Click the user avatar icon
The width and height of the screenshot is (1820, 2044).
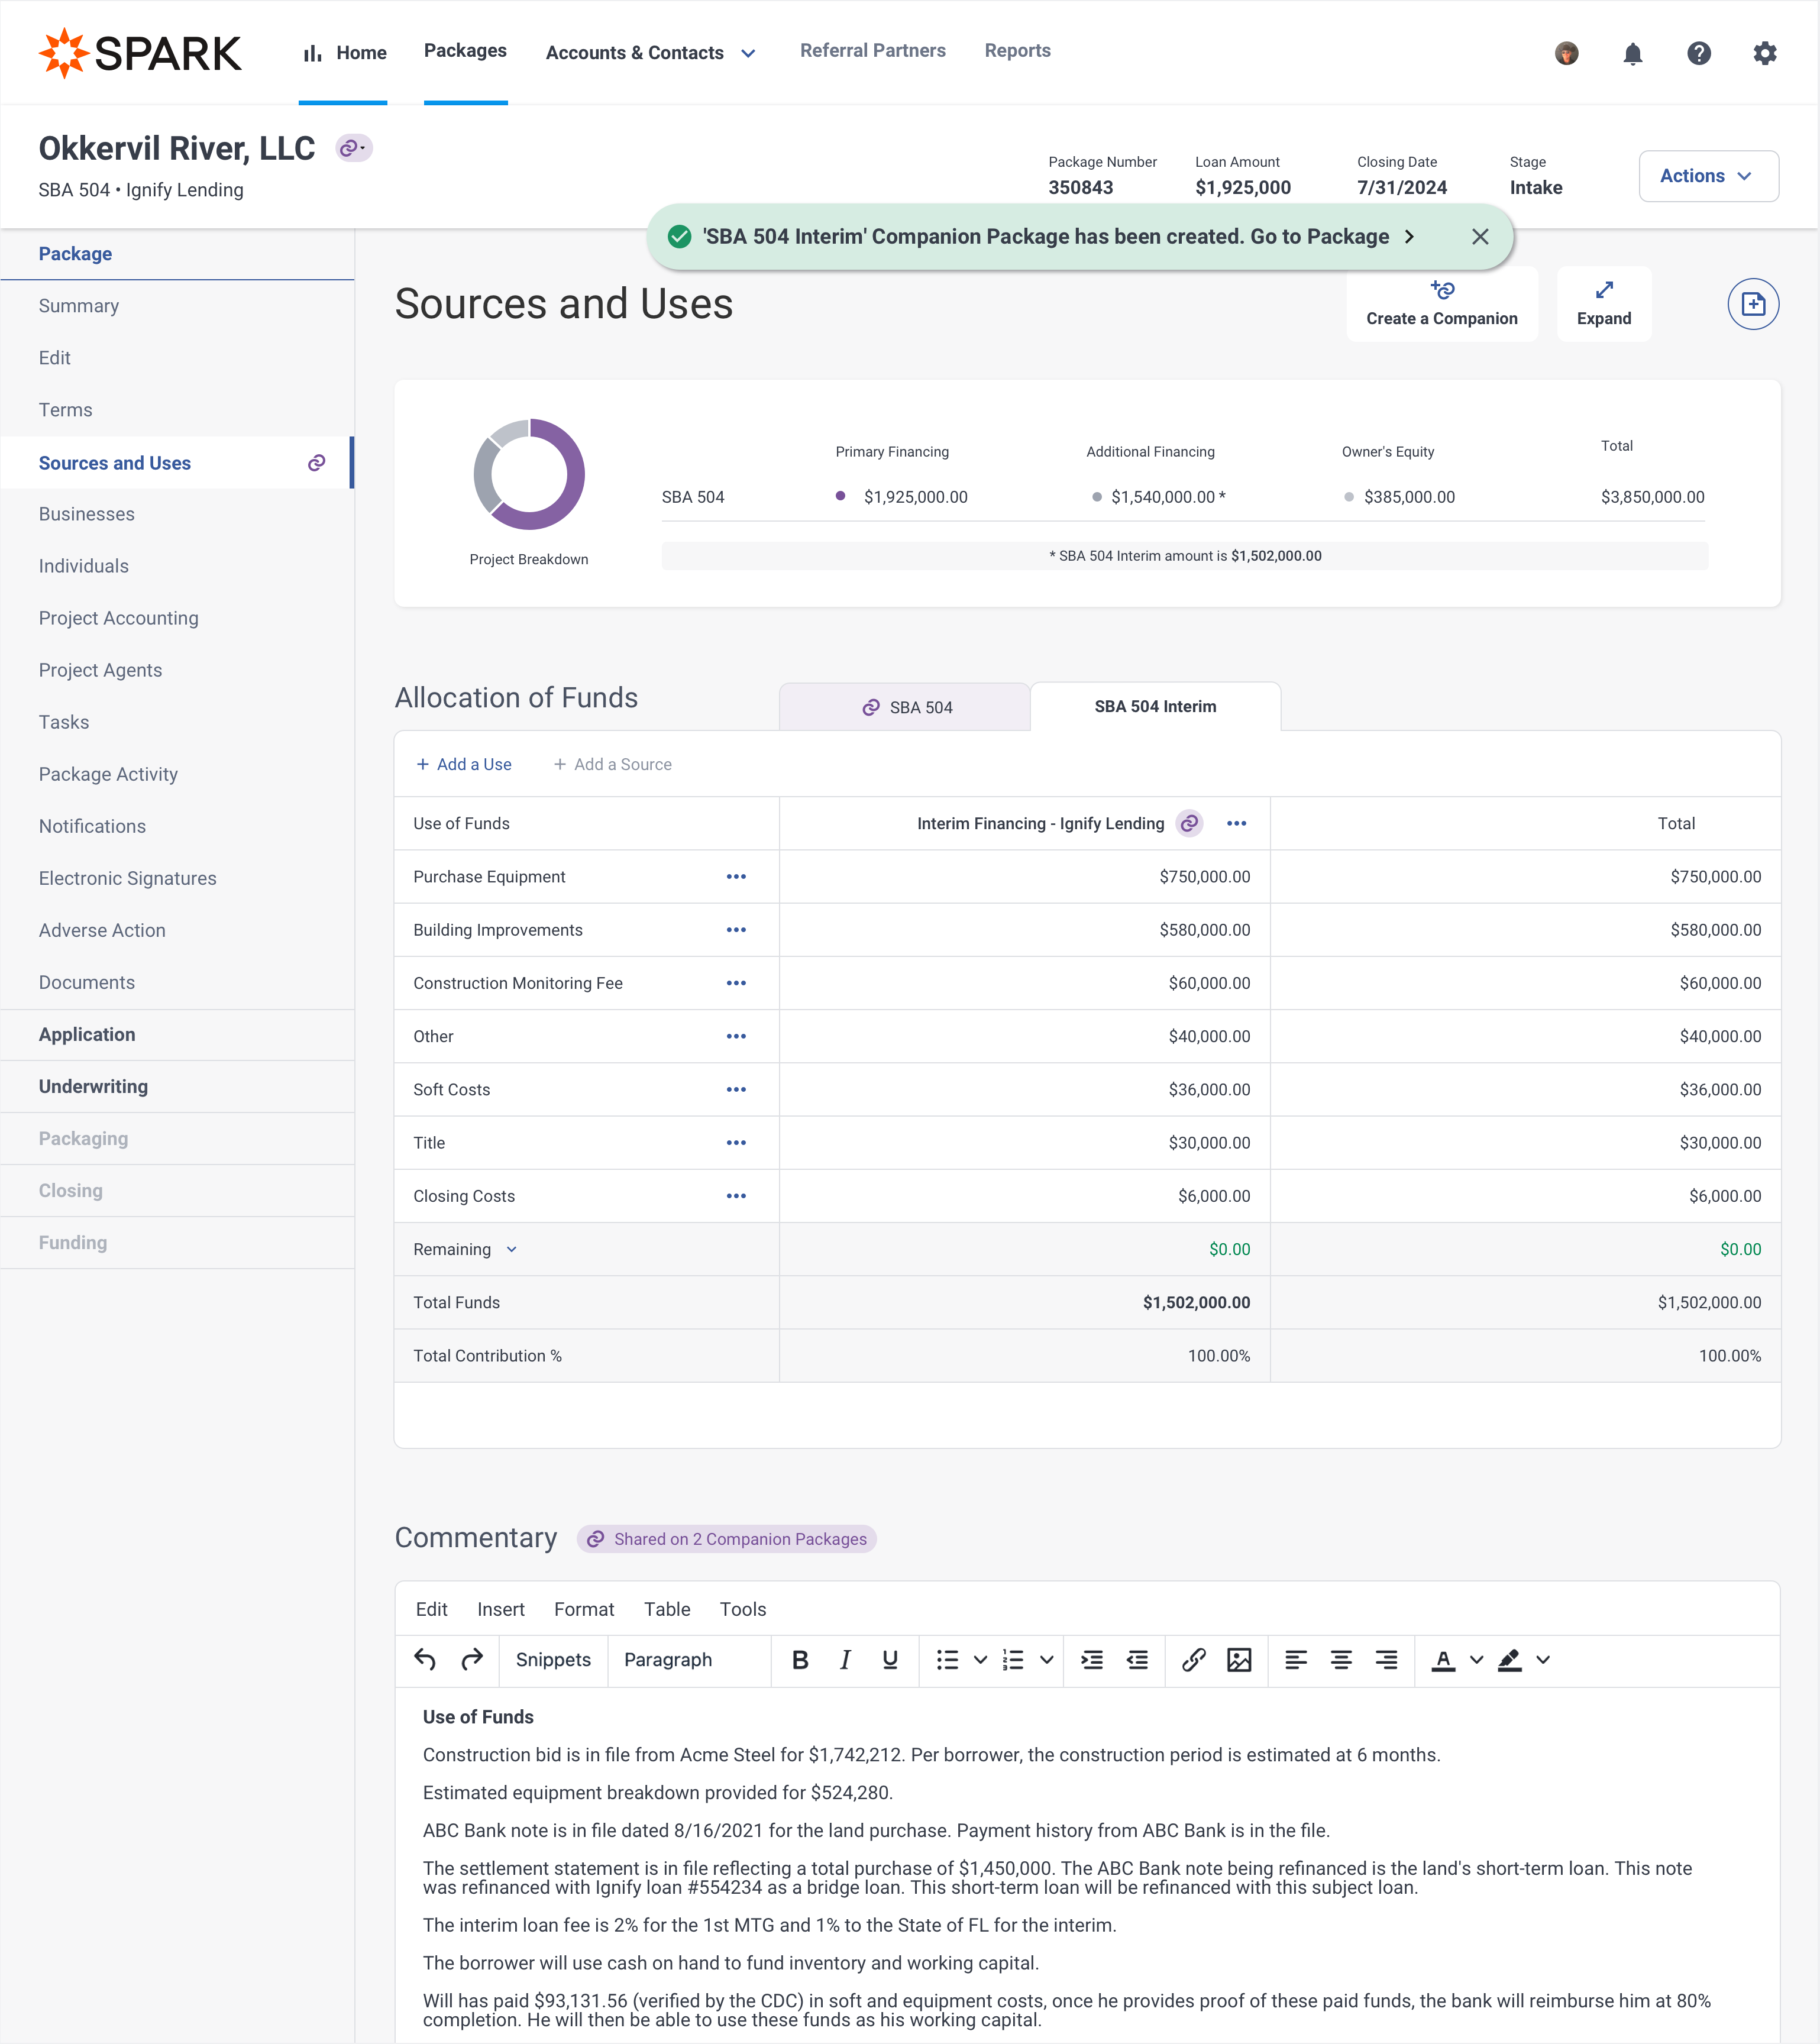click(x=1566, y=53)
